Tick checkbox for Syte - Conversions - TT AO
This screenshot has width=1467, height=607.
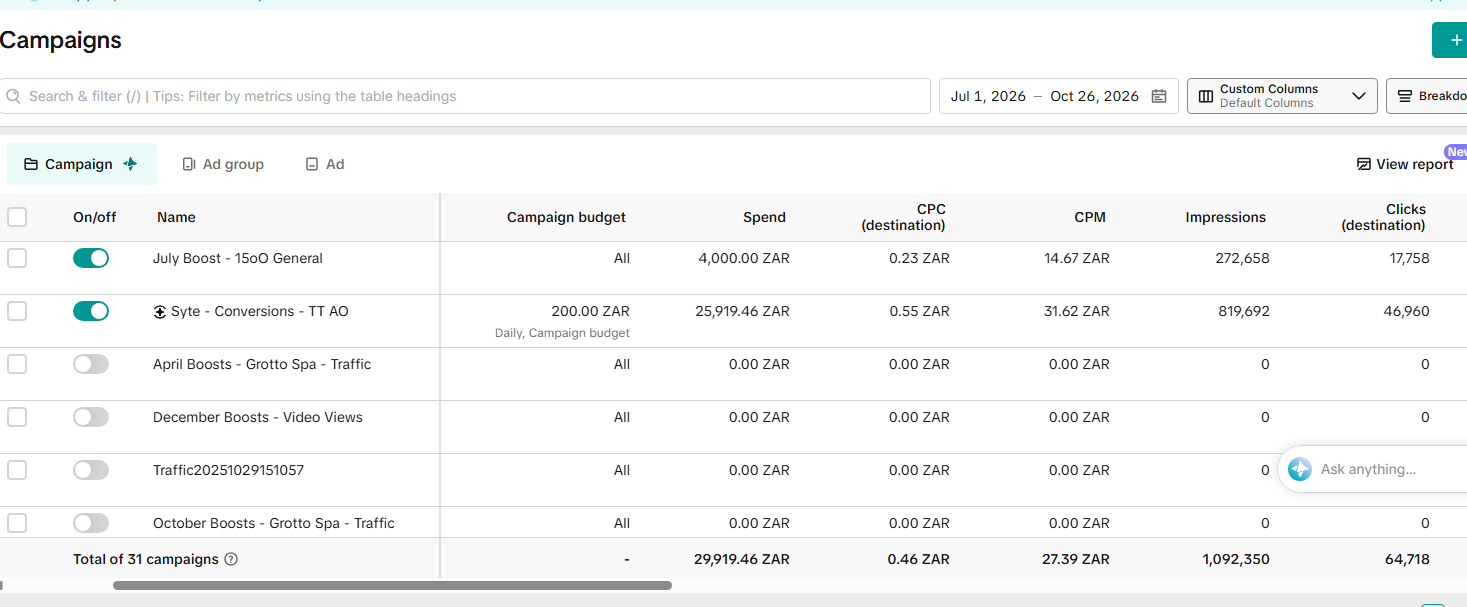(x=17, y=311)
